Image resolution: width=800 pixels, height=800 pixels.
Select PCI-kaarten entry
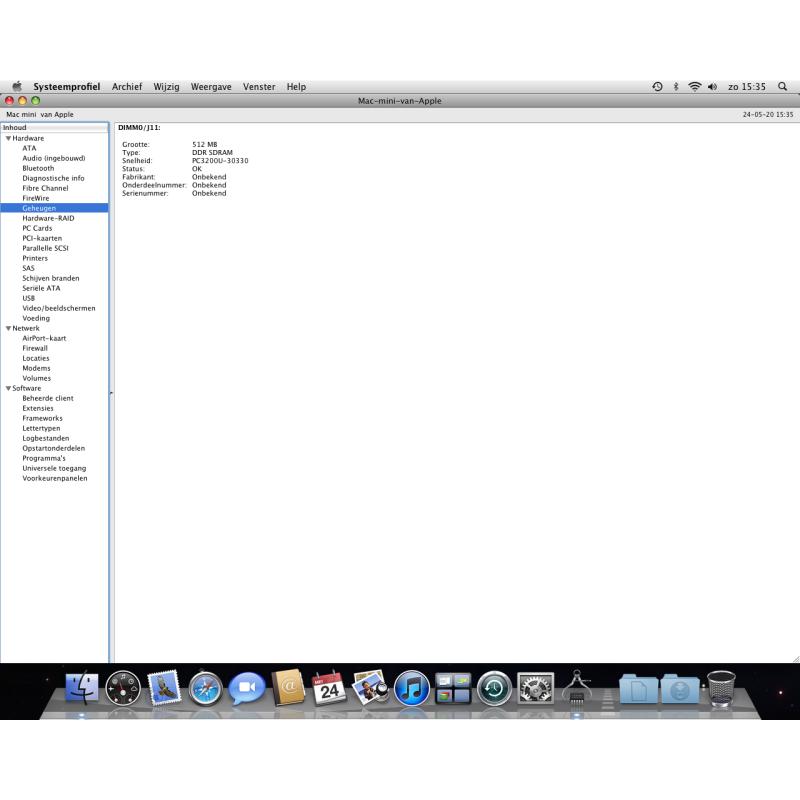point(42,238)
